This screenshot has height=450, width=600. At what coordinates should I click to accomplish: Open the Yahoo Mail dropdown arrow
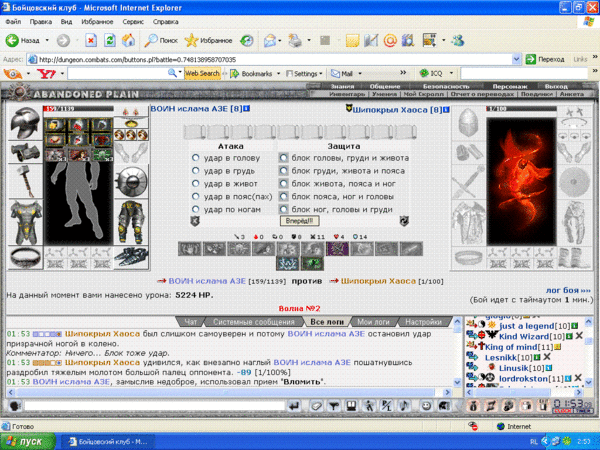point(360,73)
